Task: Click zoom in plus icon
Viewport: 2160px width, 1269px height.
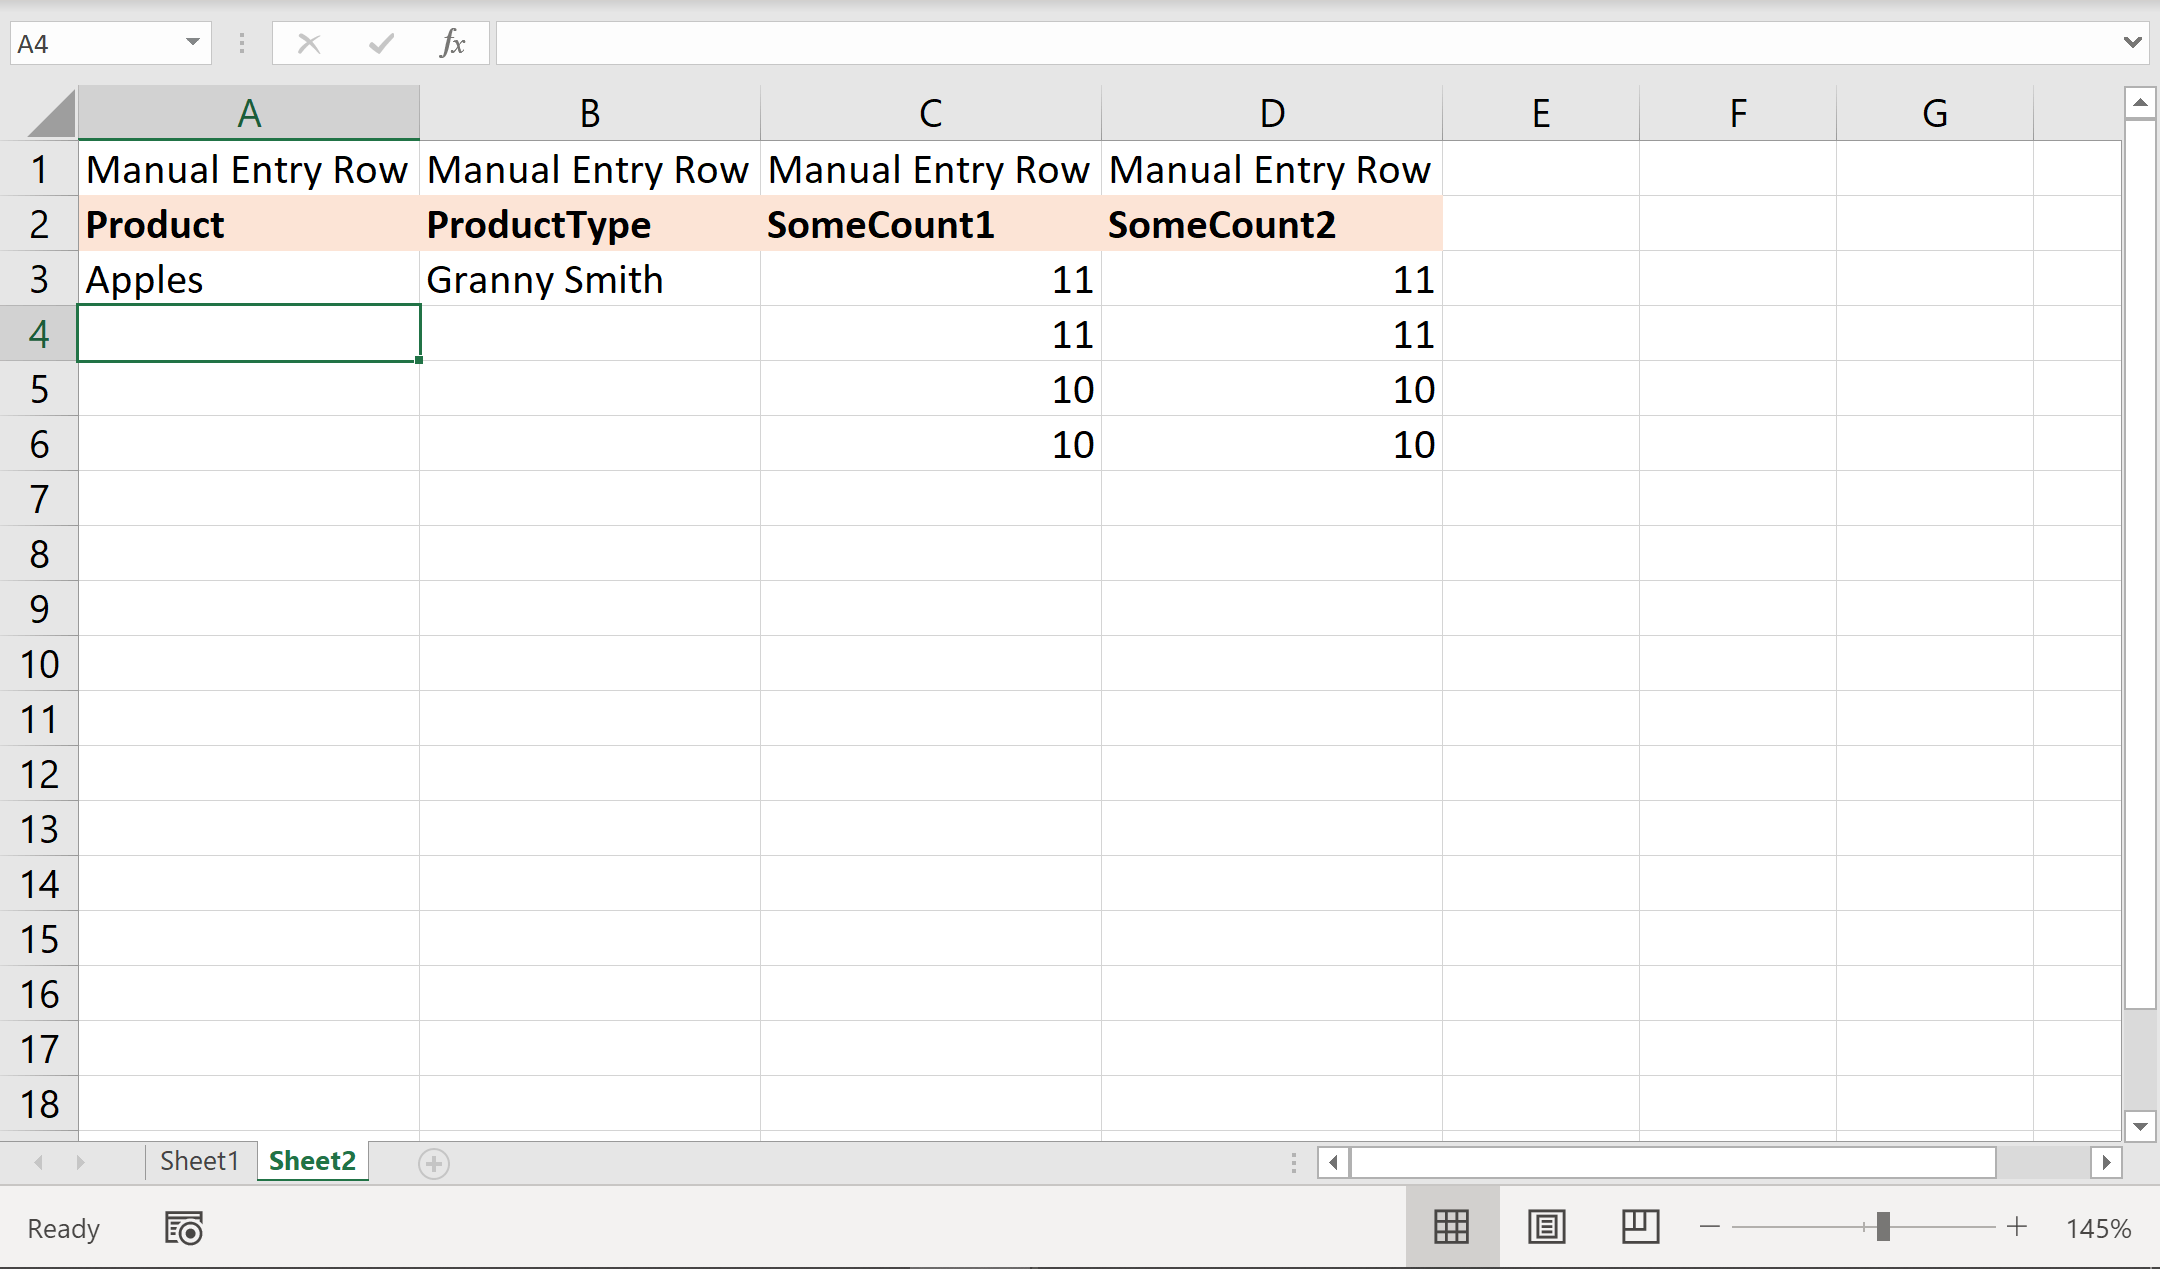Action: (x=2017, y=1227)
